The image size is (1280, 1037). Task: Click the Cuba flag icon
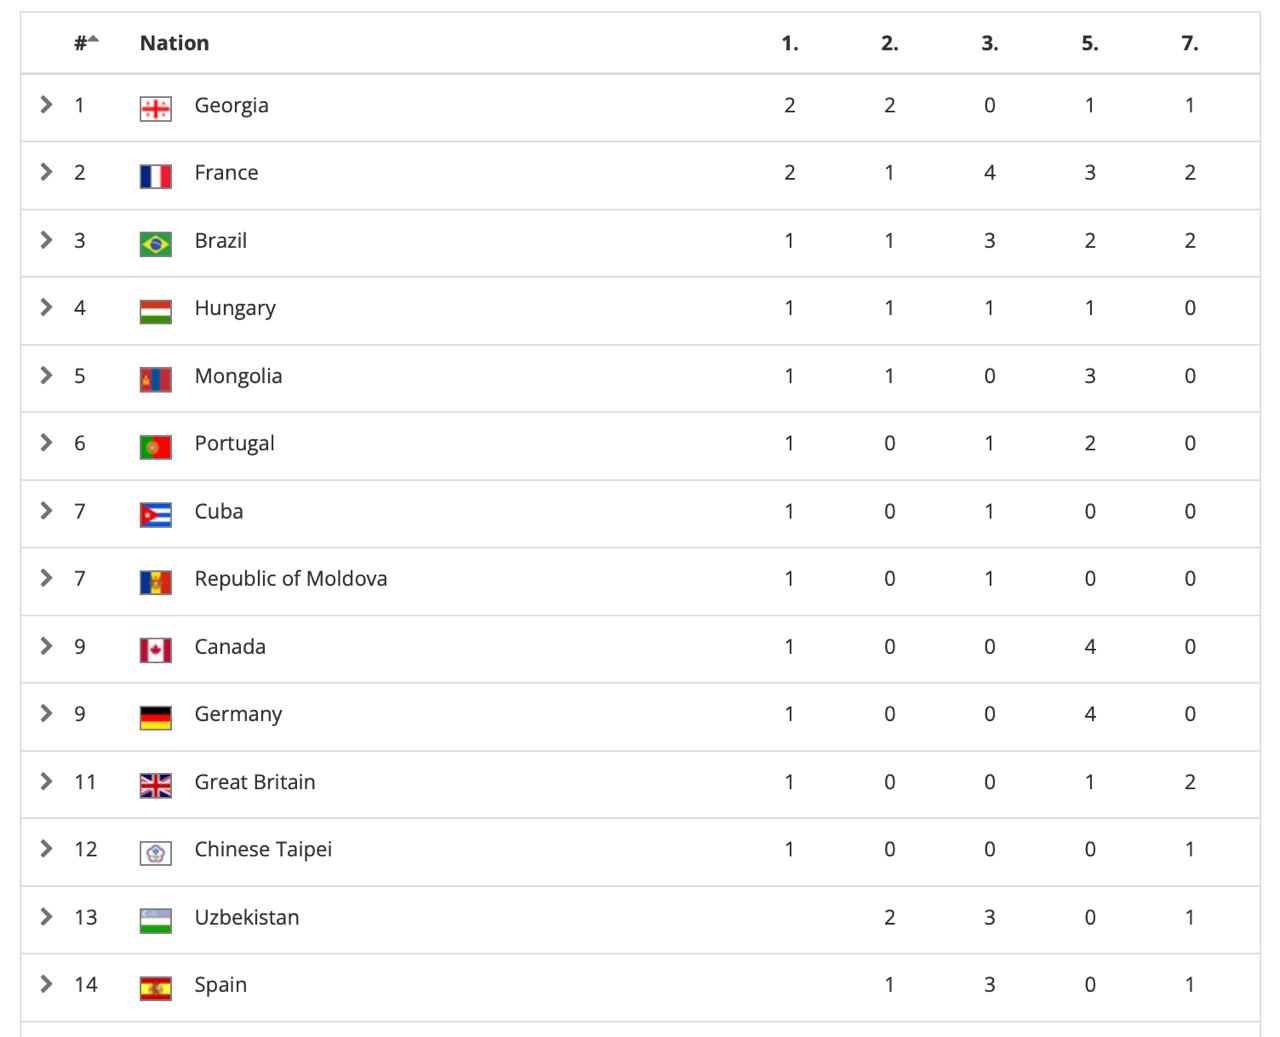click(155, 514)
